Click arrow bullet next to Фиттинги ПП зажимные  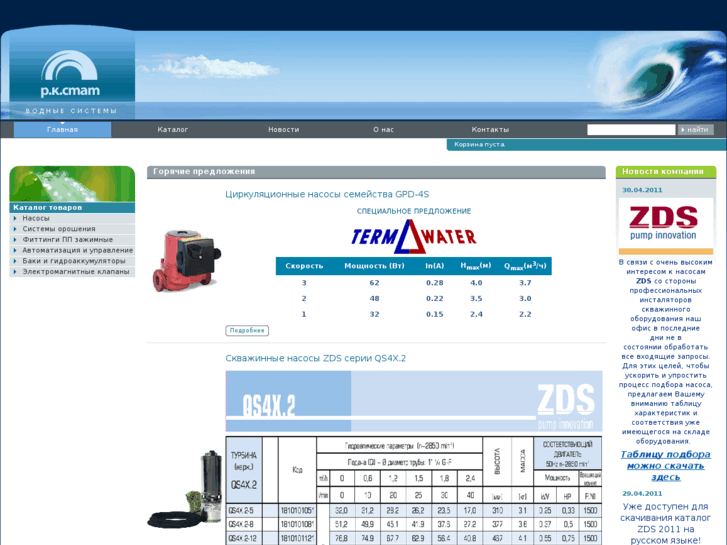click(15, 239)
